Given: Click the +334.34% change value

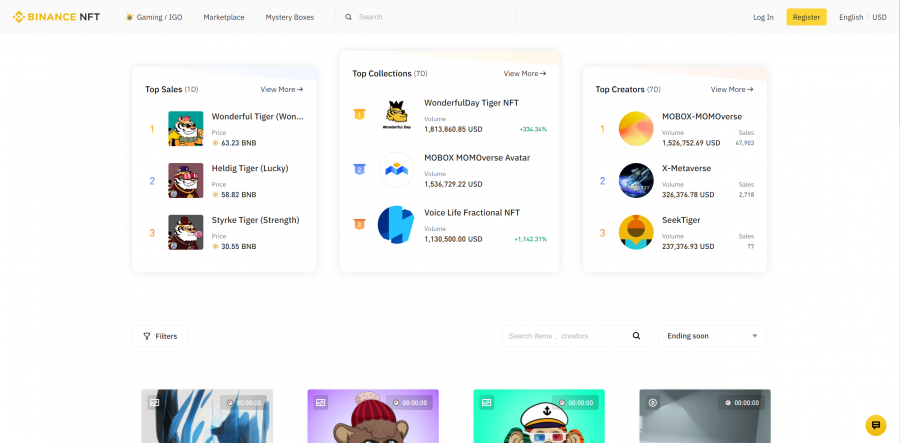Looking at the screenshot, I should (x=533, y=130).
